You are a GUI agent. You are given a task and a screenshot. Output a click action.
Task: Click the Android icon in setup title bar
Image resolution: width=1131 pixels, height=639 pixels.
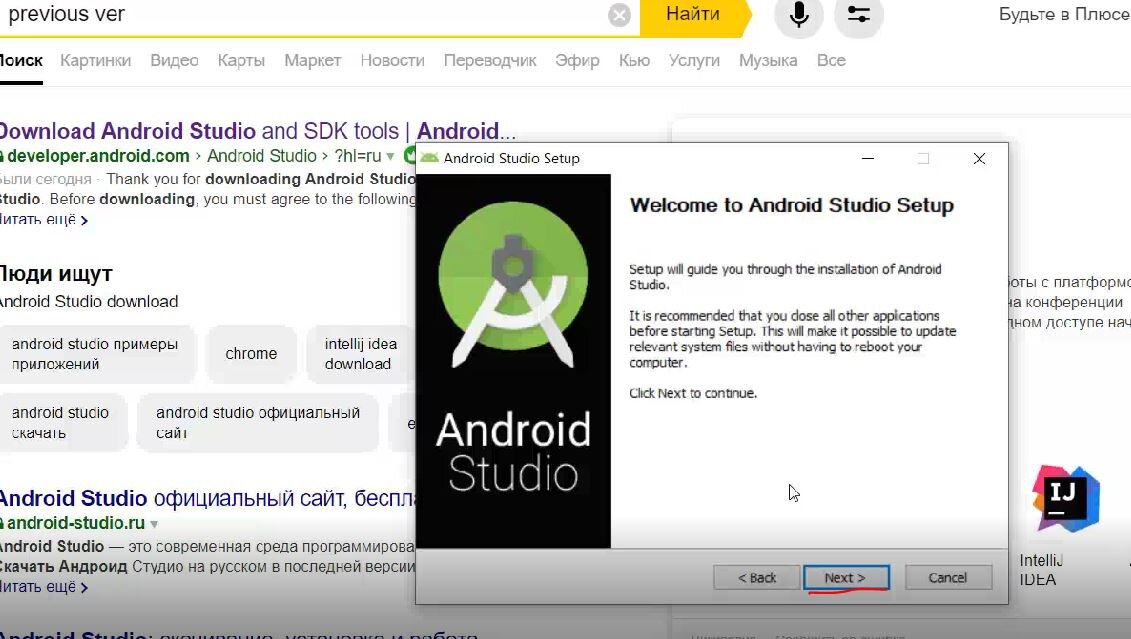(x=430, y=158)
